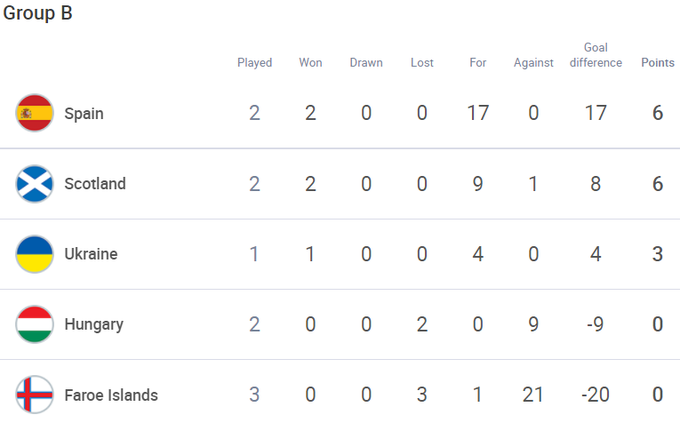Click the Points column header

(658, 62)
